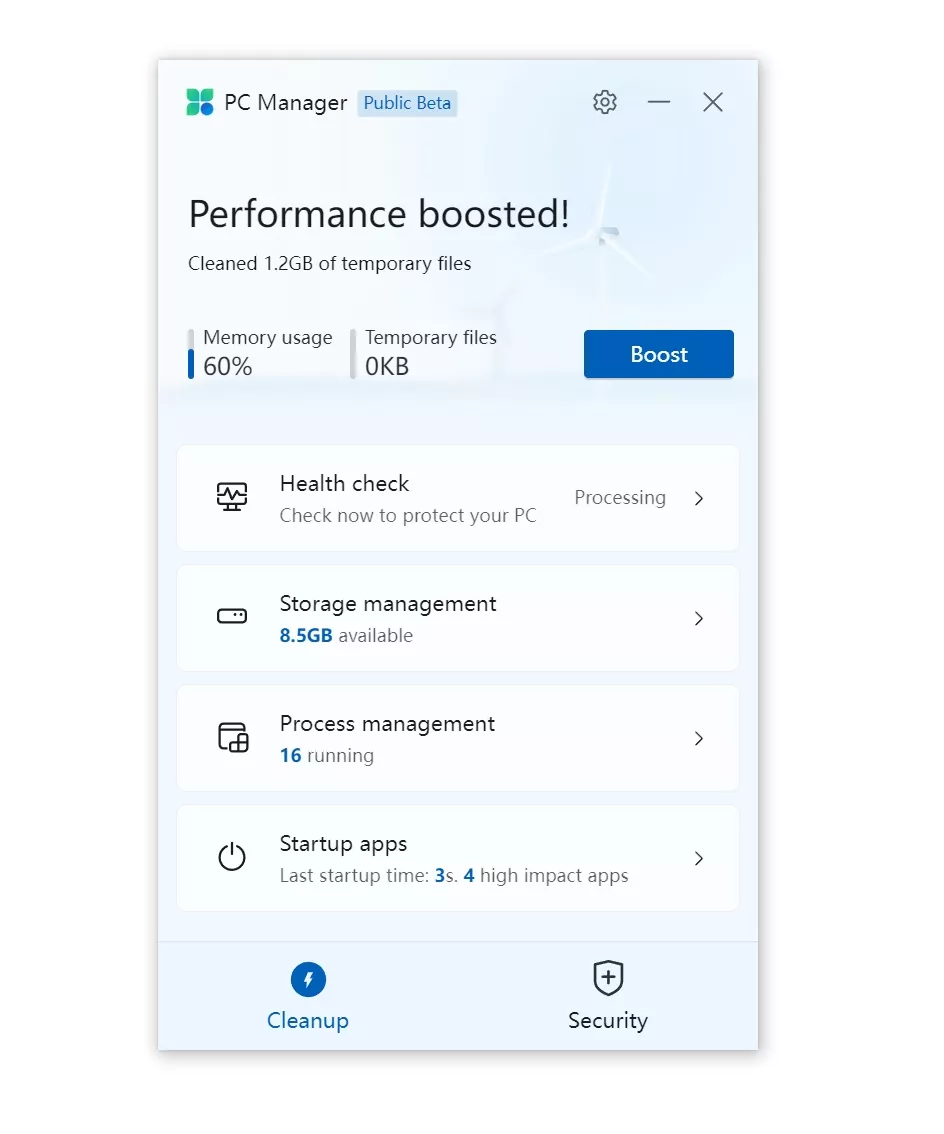The image size is (944, 1134).
Task: Click the Startup apps power icon
Action: (x=232, y=857)
